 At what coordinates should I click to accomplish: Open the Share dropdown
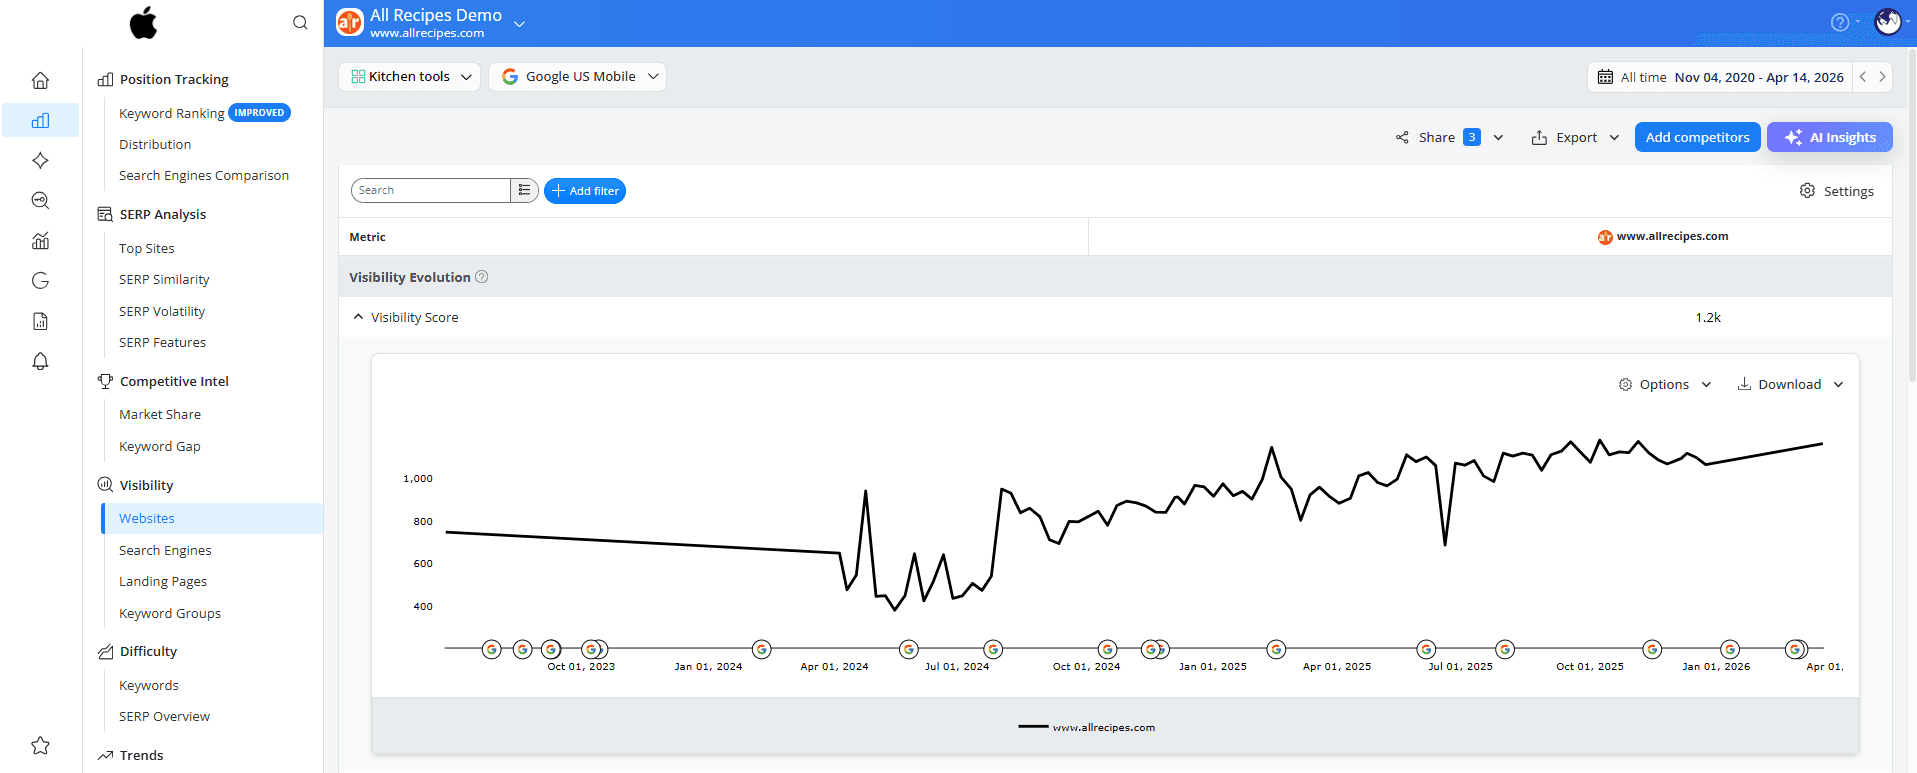pos(1449,137)
